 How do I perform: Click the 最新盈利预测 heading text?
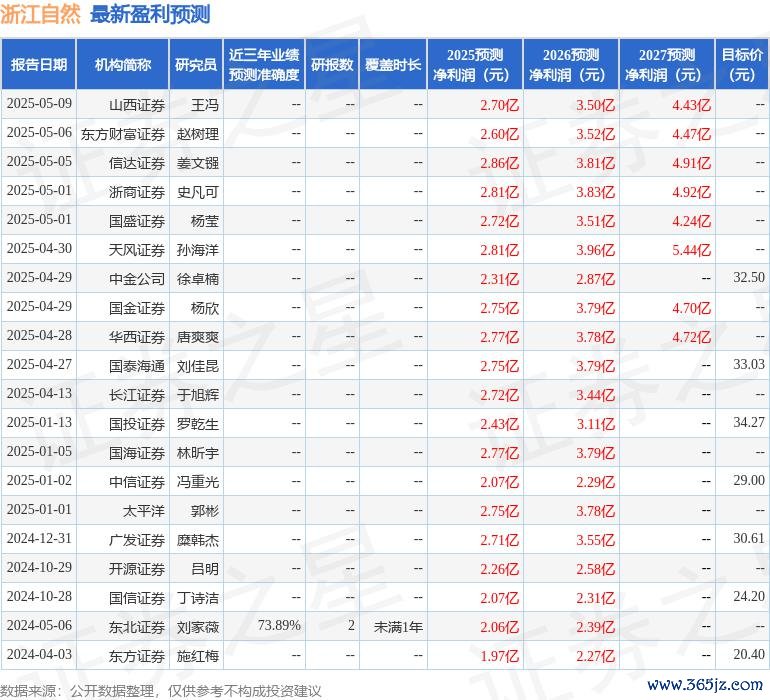coord(149,14)
